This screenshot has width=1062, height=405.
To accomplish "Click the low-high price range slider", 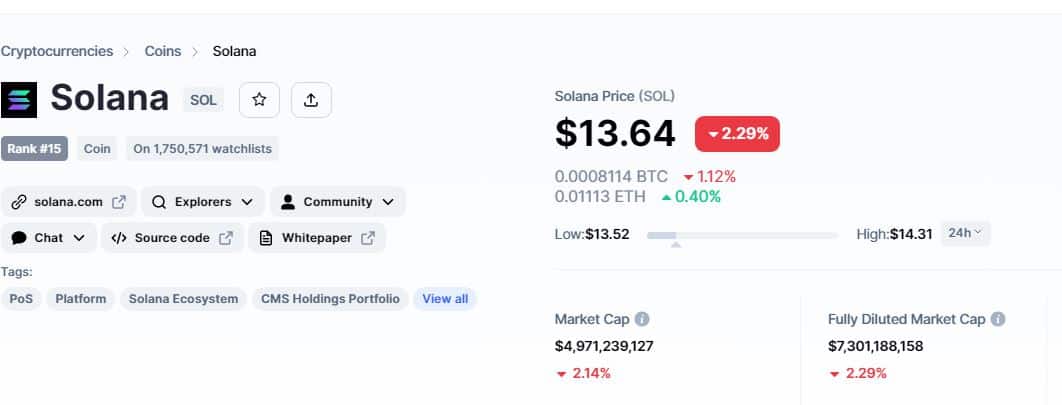I will coord(742,236).
